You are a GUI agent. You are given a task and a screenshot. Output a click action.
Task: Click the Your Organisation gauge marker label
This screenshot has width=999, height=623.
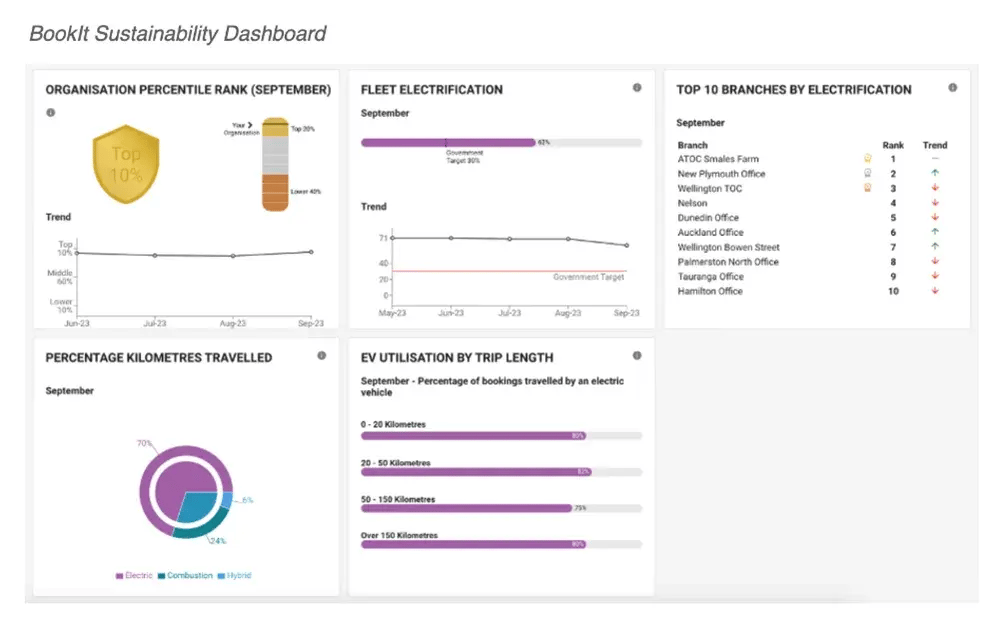click(241, 129)
